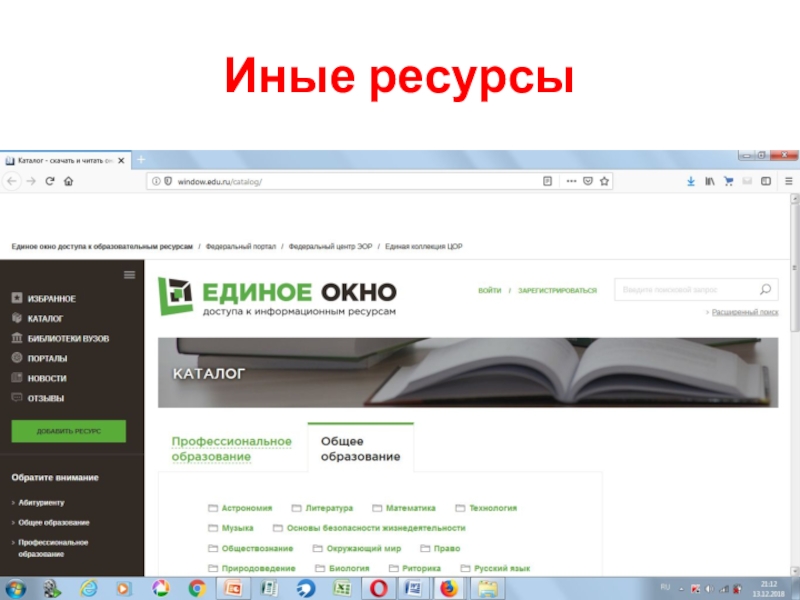Click Федеральный портал breadcrumb link
The height and width of the screenshot is (600, 800).
tap(241, 246)
